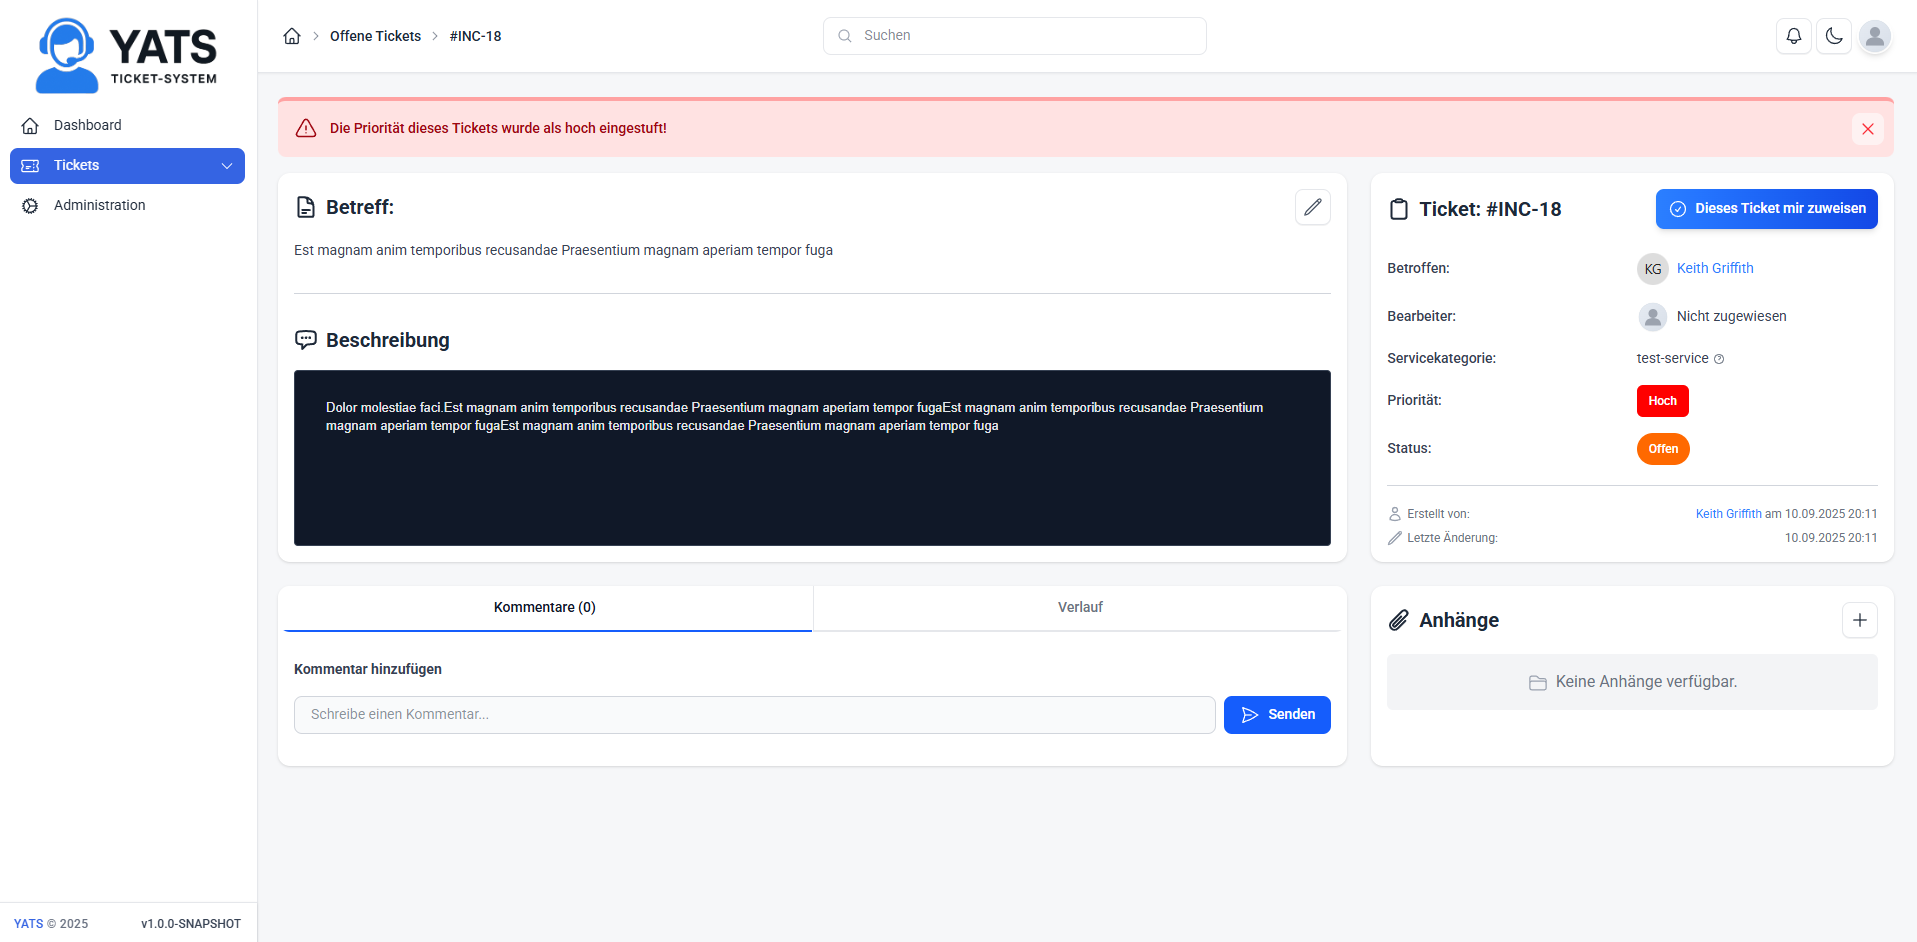Screen dimensions: 1917x942
Task: Open Keith Griffith link under Betroffen
Action: 1714,268
